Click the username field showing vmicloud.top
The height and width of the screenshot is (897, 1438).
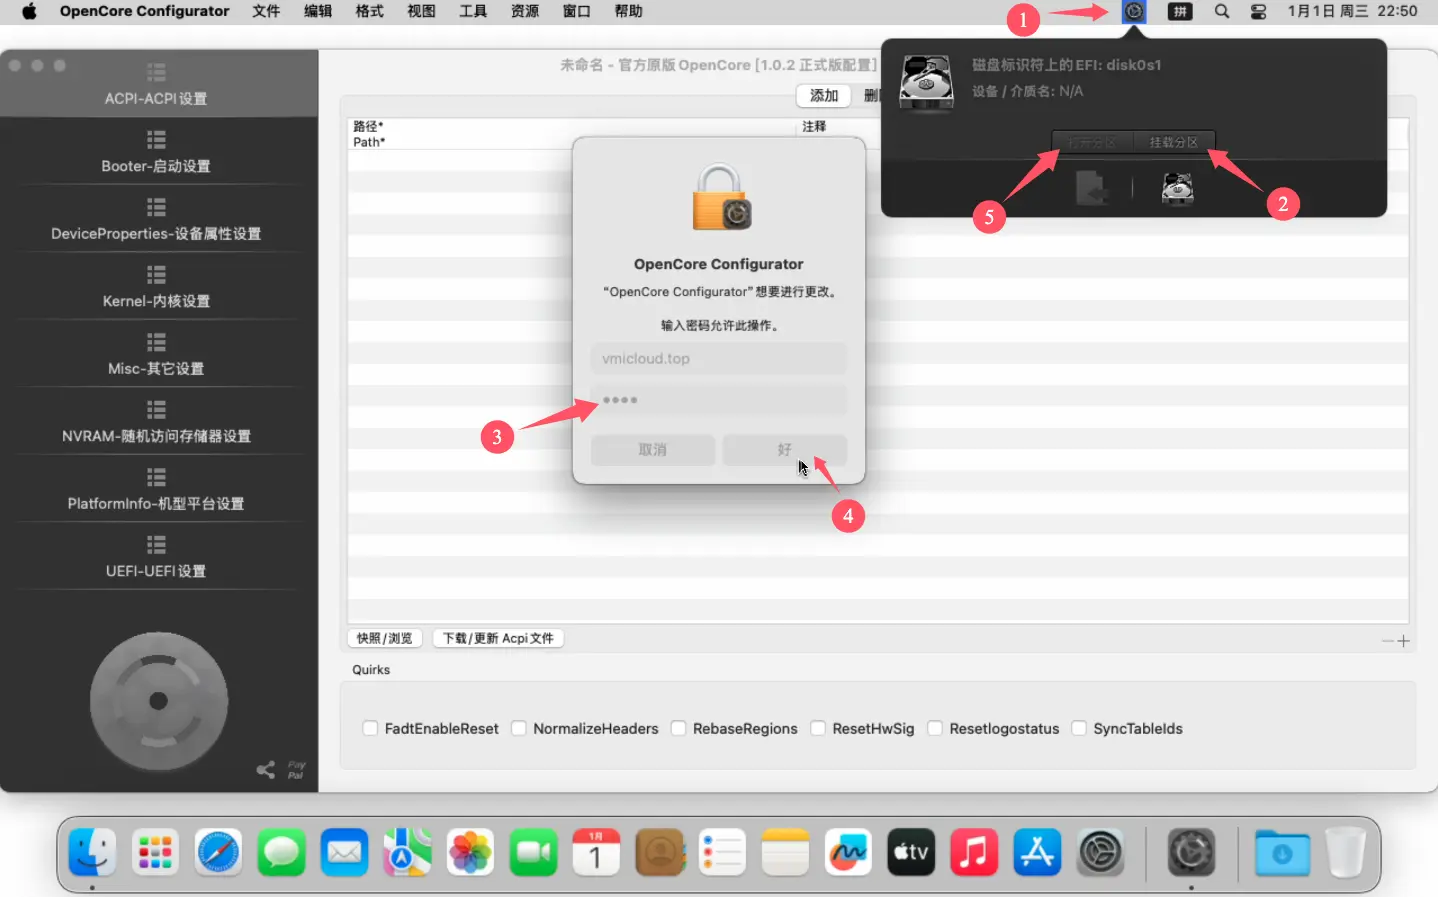tap(719, 358)
